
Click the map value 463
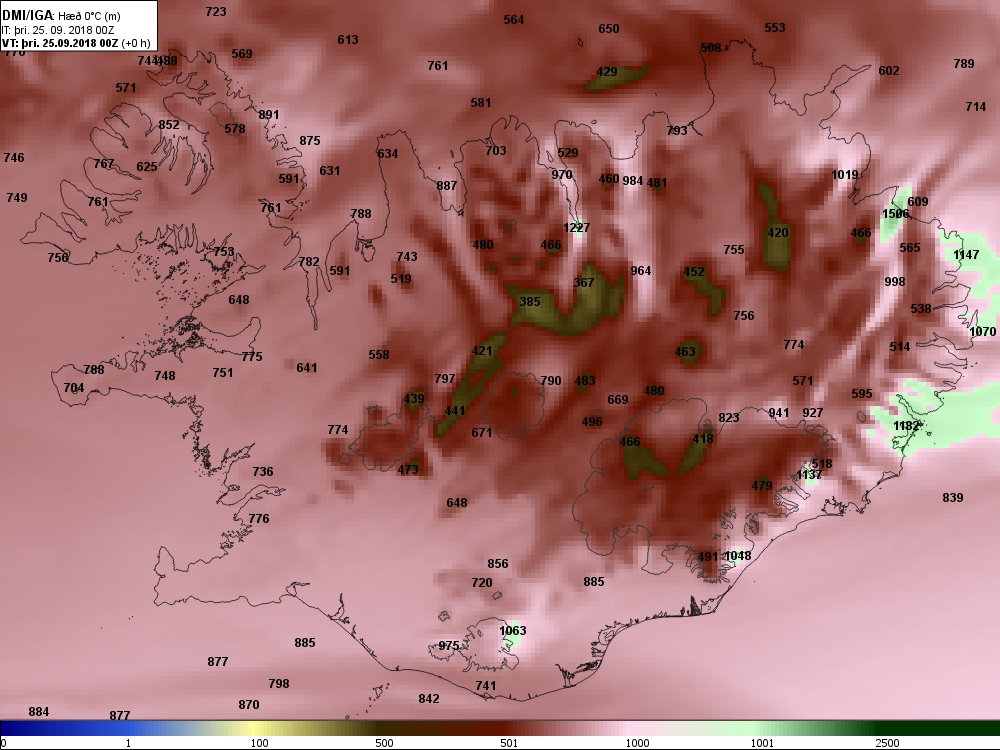coord(685,351)
